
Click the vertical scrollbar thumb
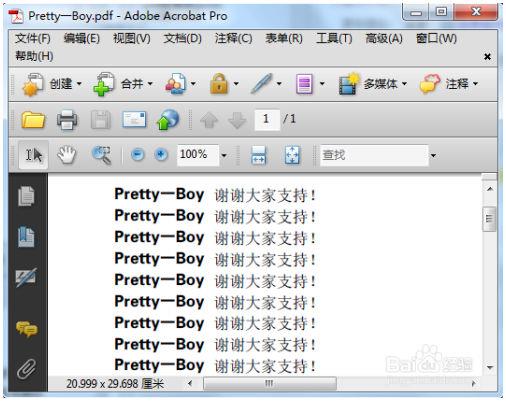(x=489, y=219)
